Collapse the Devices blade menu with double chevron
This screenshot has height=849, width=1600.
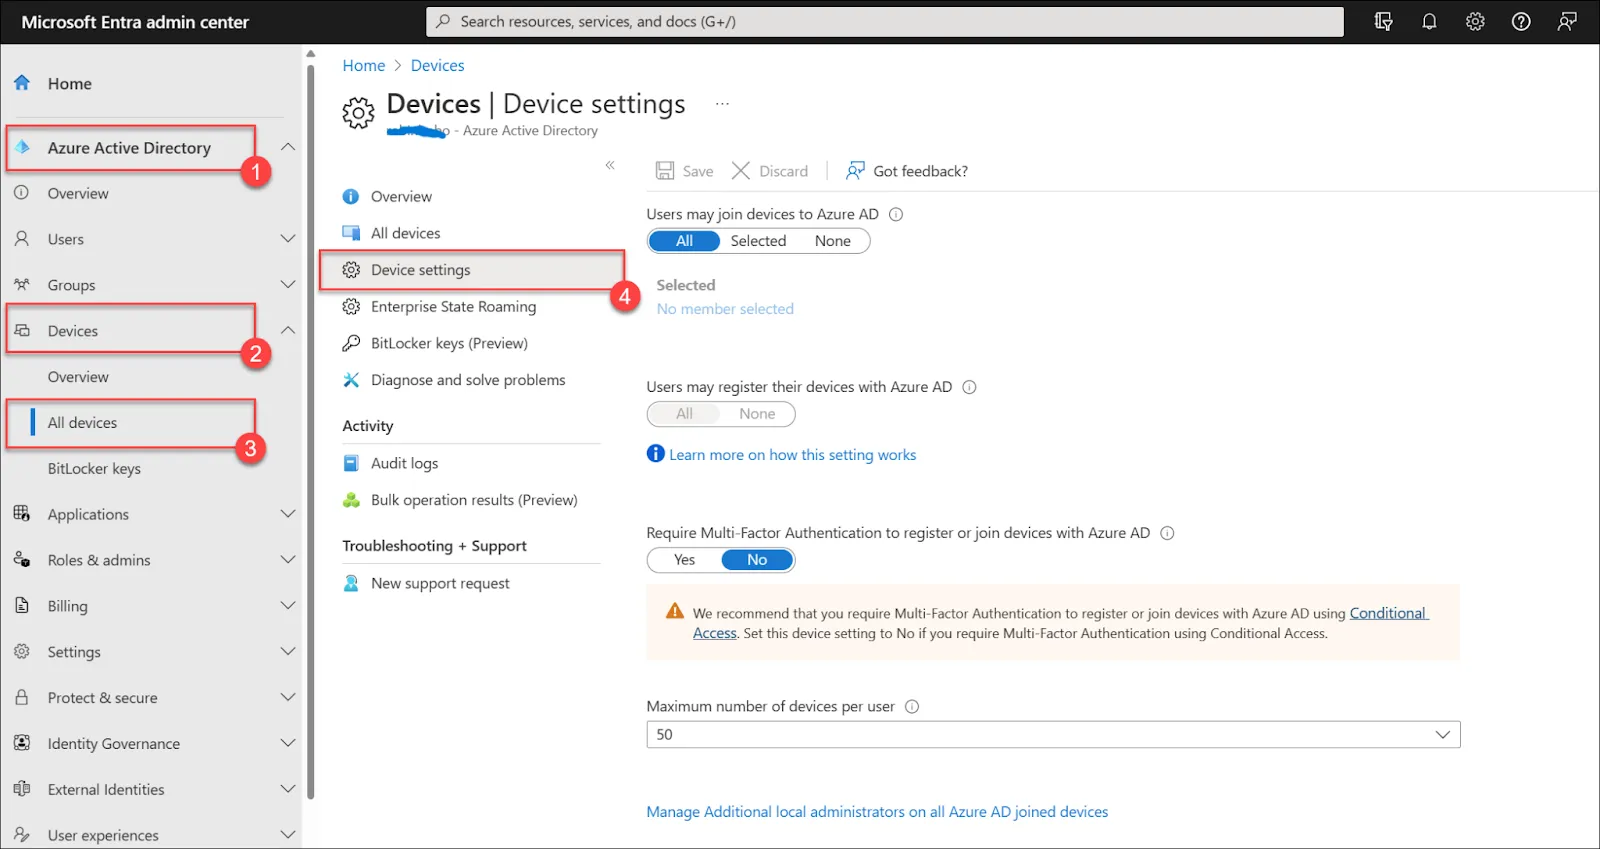(610, 166)
